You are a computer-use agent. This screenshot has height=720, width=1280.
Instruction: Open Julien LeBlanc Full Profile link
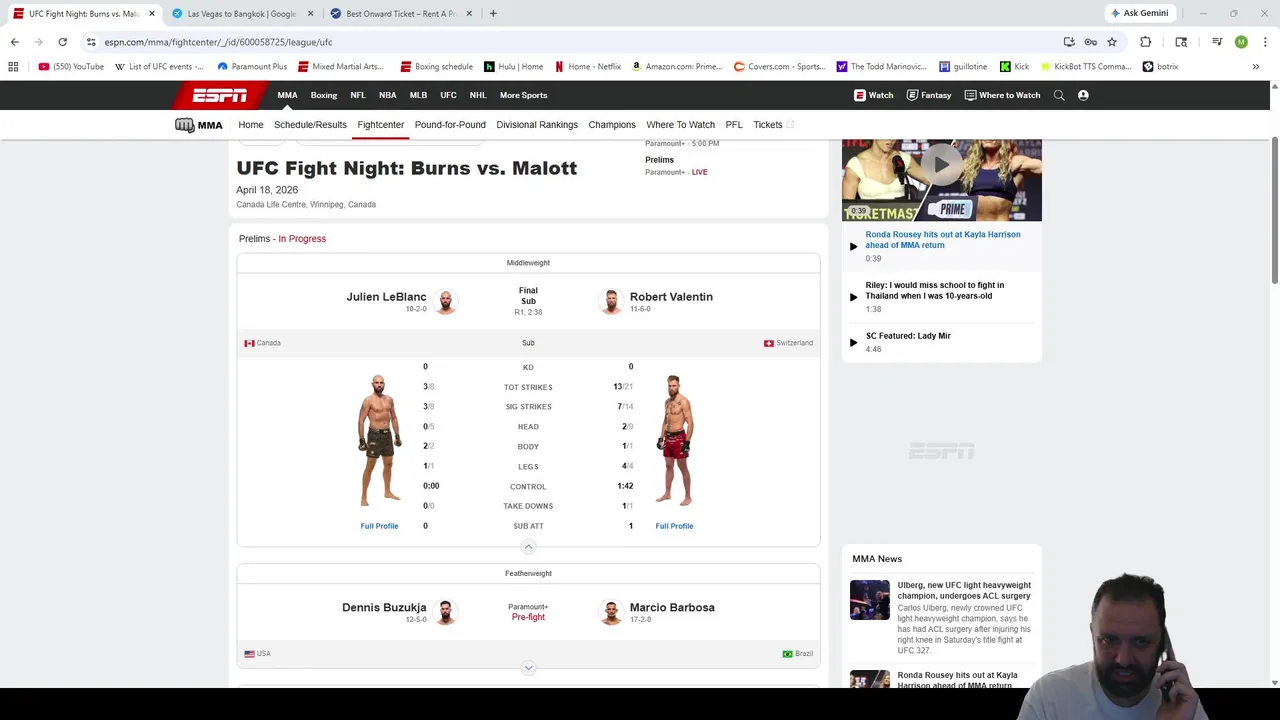tap(379, 526)
